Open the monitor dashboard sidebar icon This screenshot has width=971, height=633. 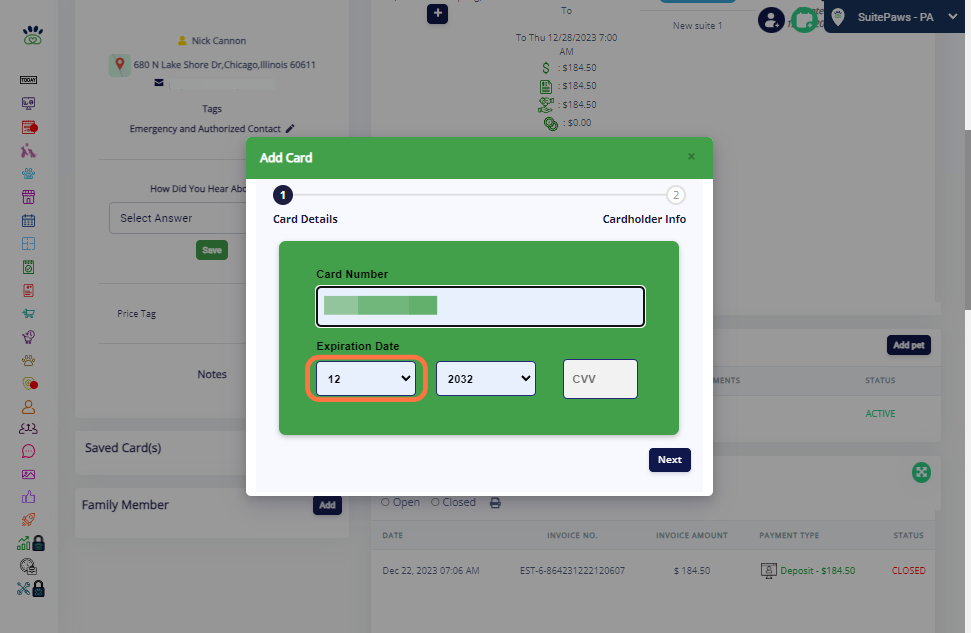point(28,103)
